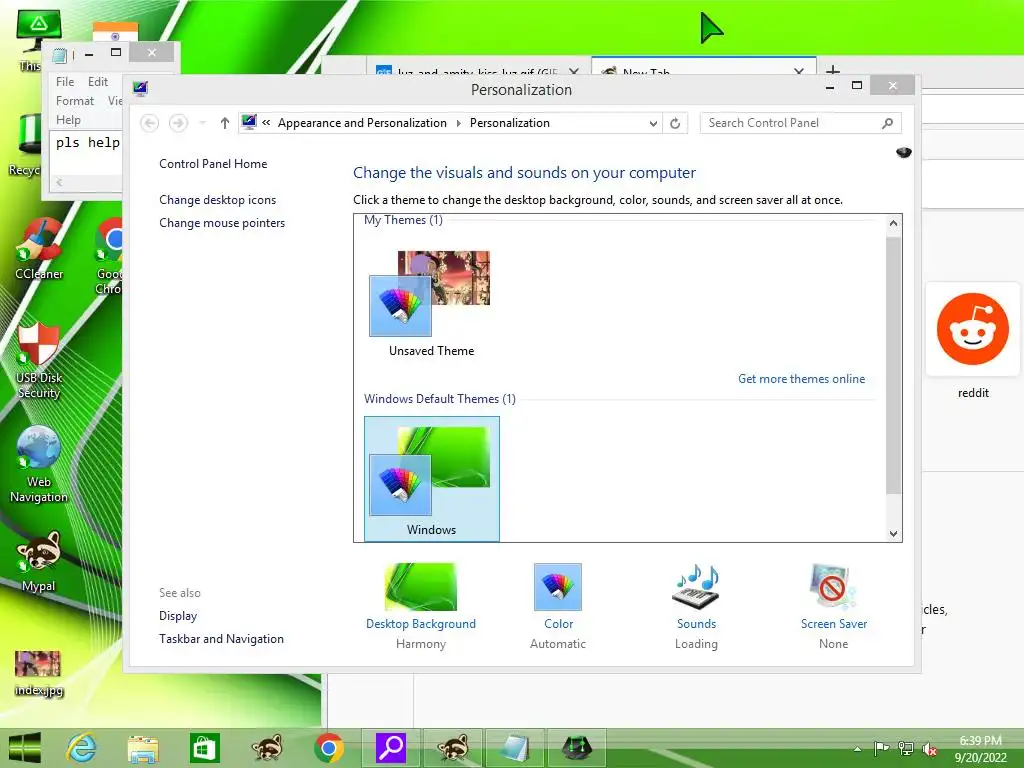Image resolution: width=1024 pixels, height=768 pixels.
Task: Click the Personalization help icon
Action: (904, 152)
